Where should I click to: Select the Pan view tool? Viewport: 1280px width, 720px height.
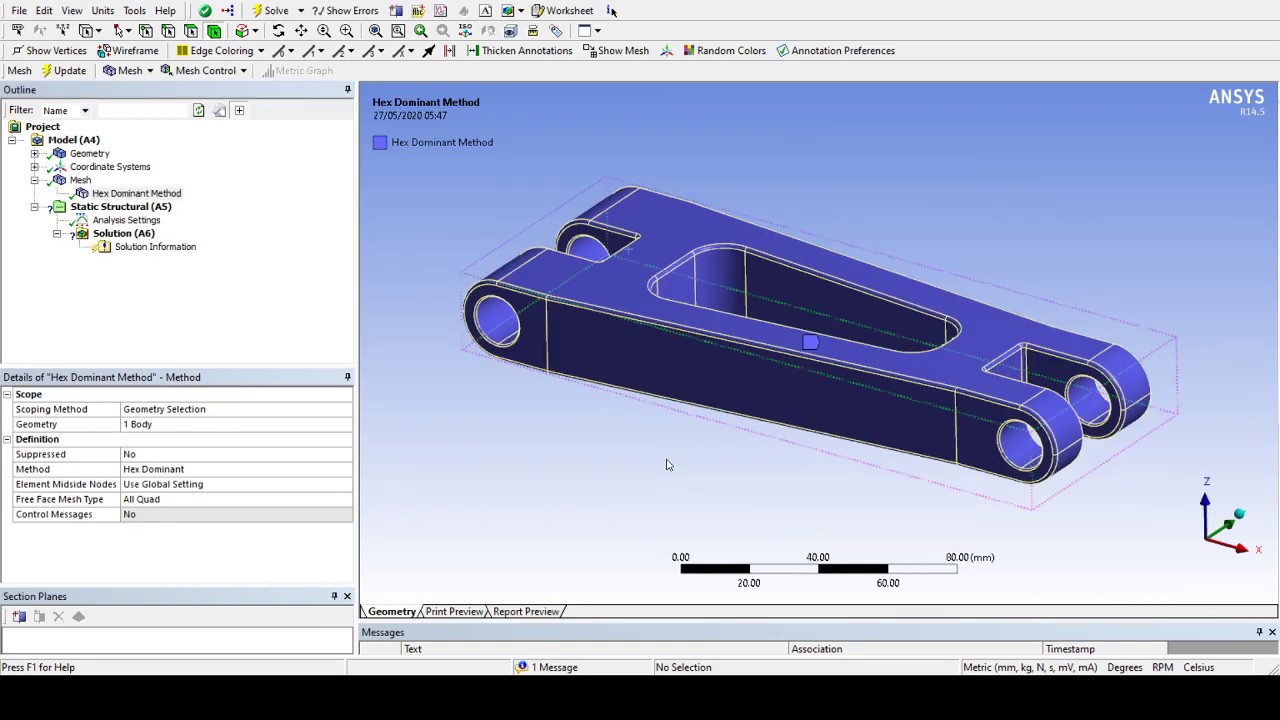coord(301,31)
